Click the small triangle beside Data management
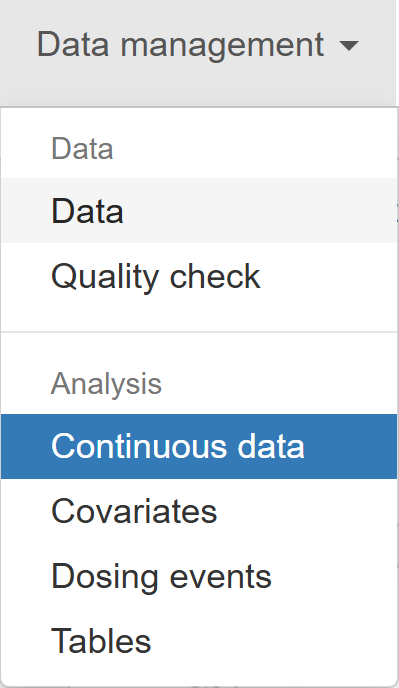 point(349,45)
